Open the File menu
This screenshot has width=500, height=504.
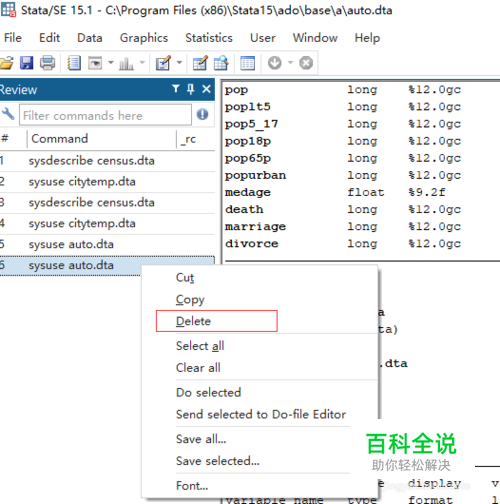tap(13, 38)
